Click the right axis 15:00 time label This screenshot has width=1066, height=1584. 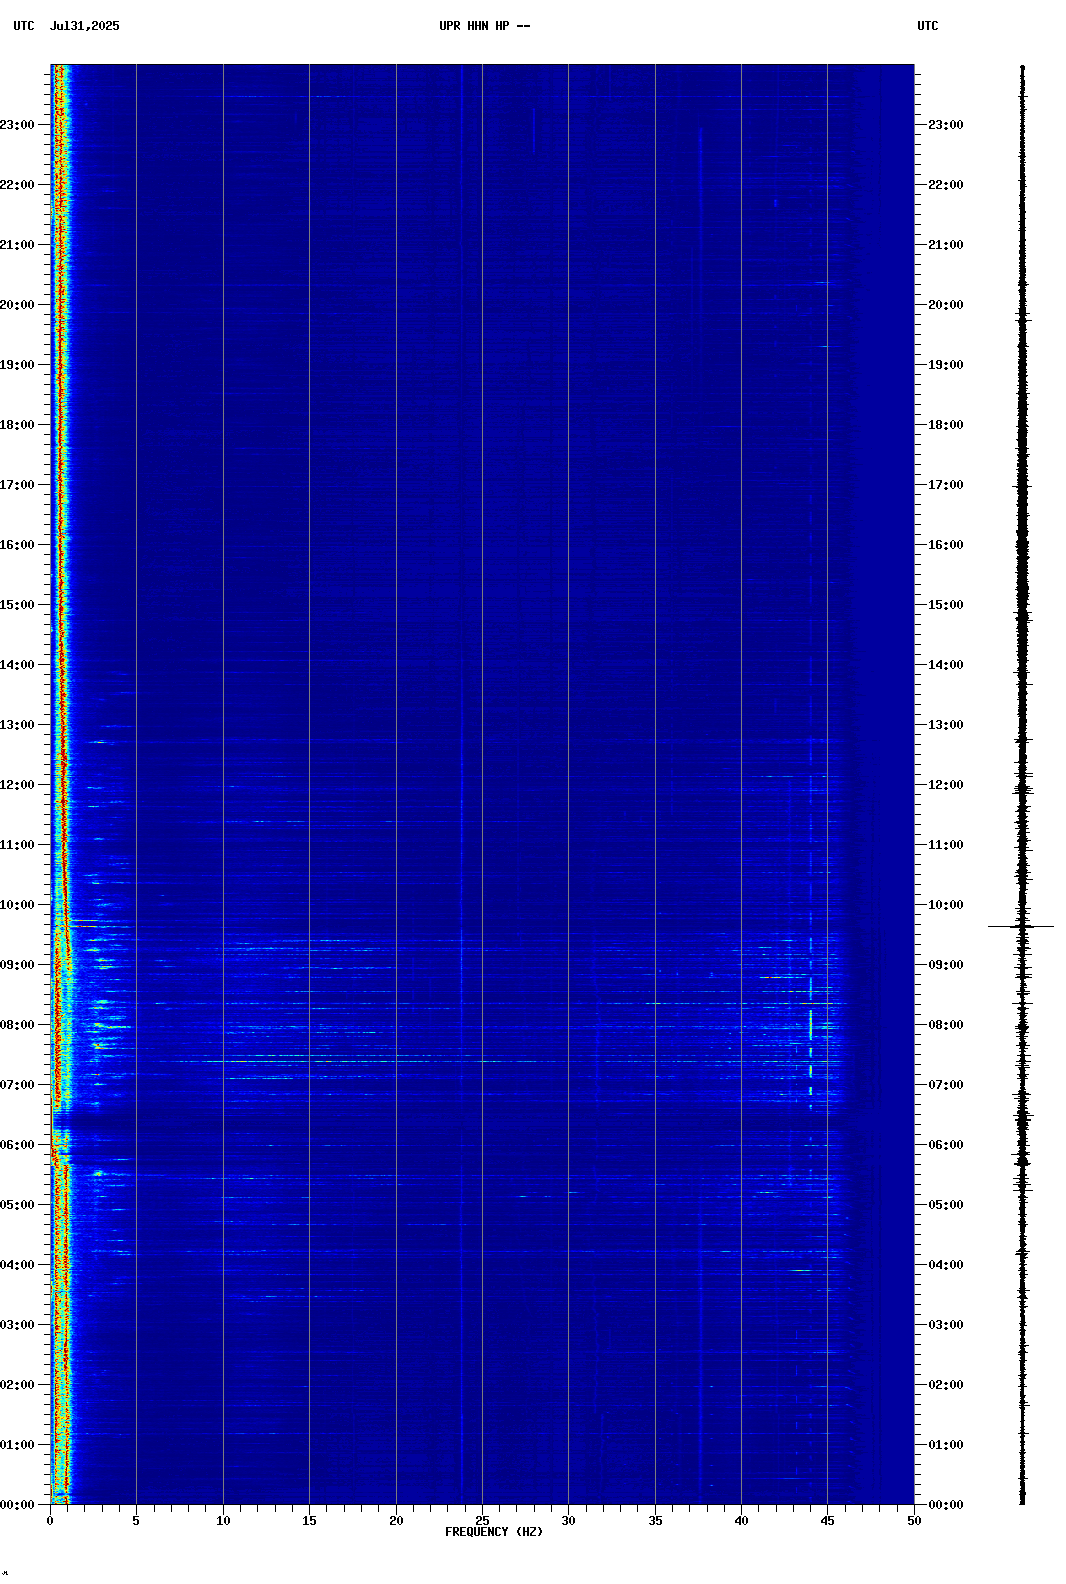[946, 605]
